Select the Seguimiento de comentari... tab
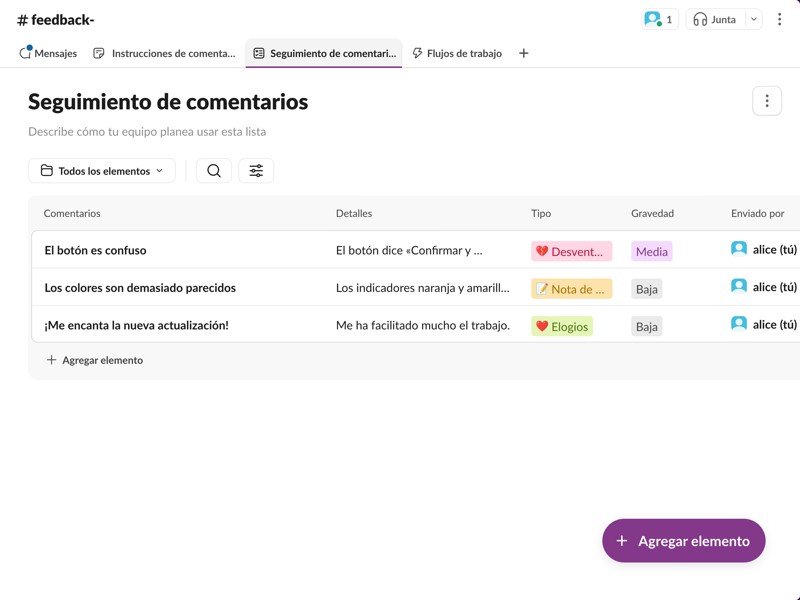This screenshot has width=800, height=600. [324, 53]
